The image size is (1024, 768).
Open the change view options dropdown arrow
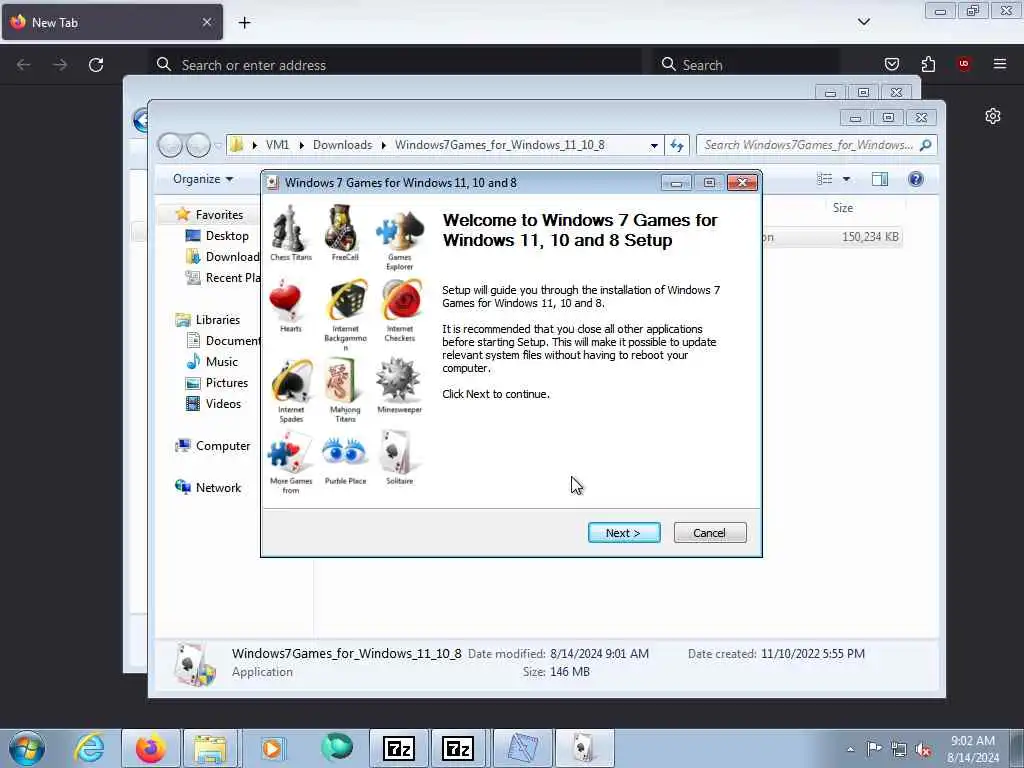click(x=846, y=179)
